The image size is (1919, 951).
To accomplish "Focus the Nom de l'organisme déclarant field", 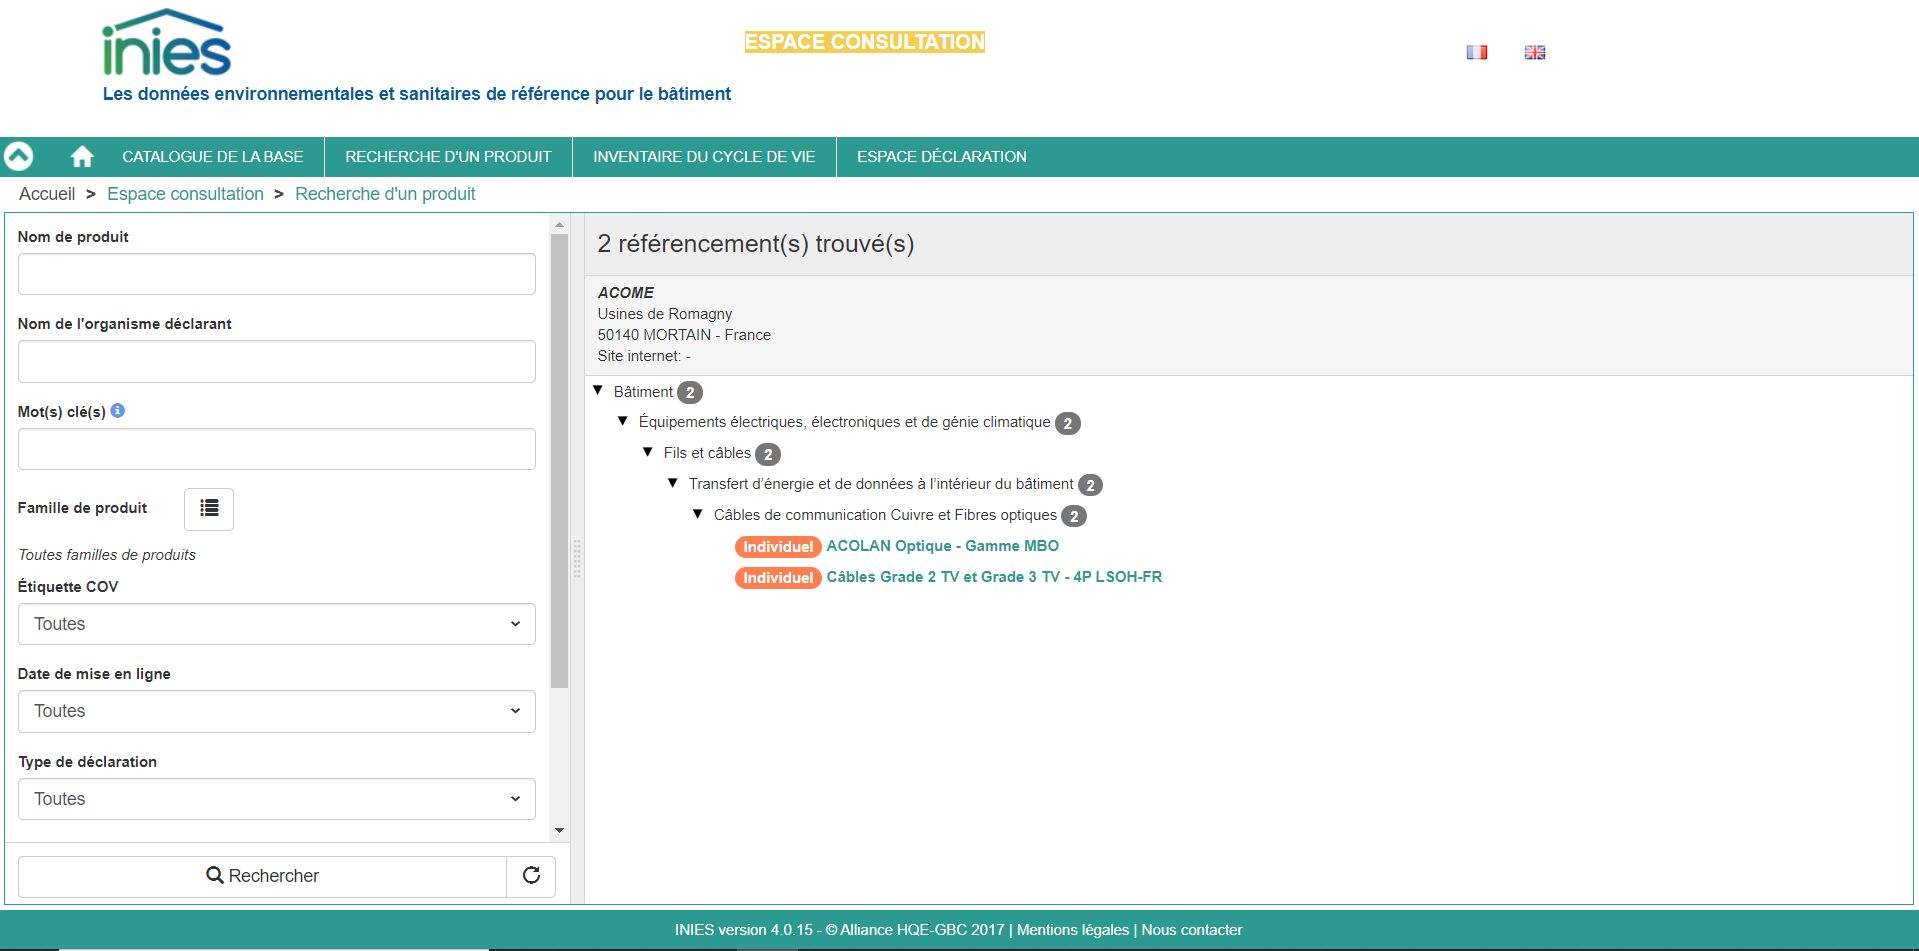I will [277, 361].
